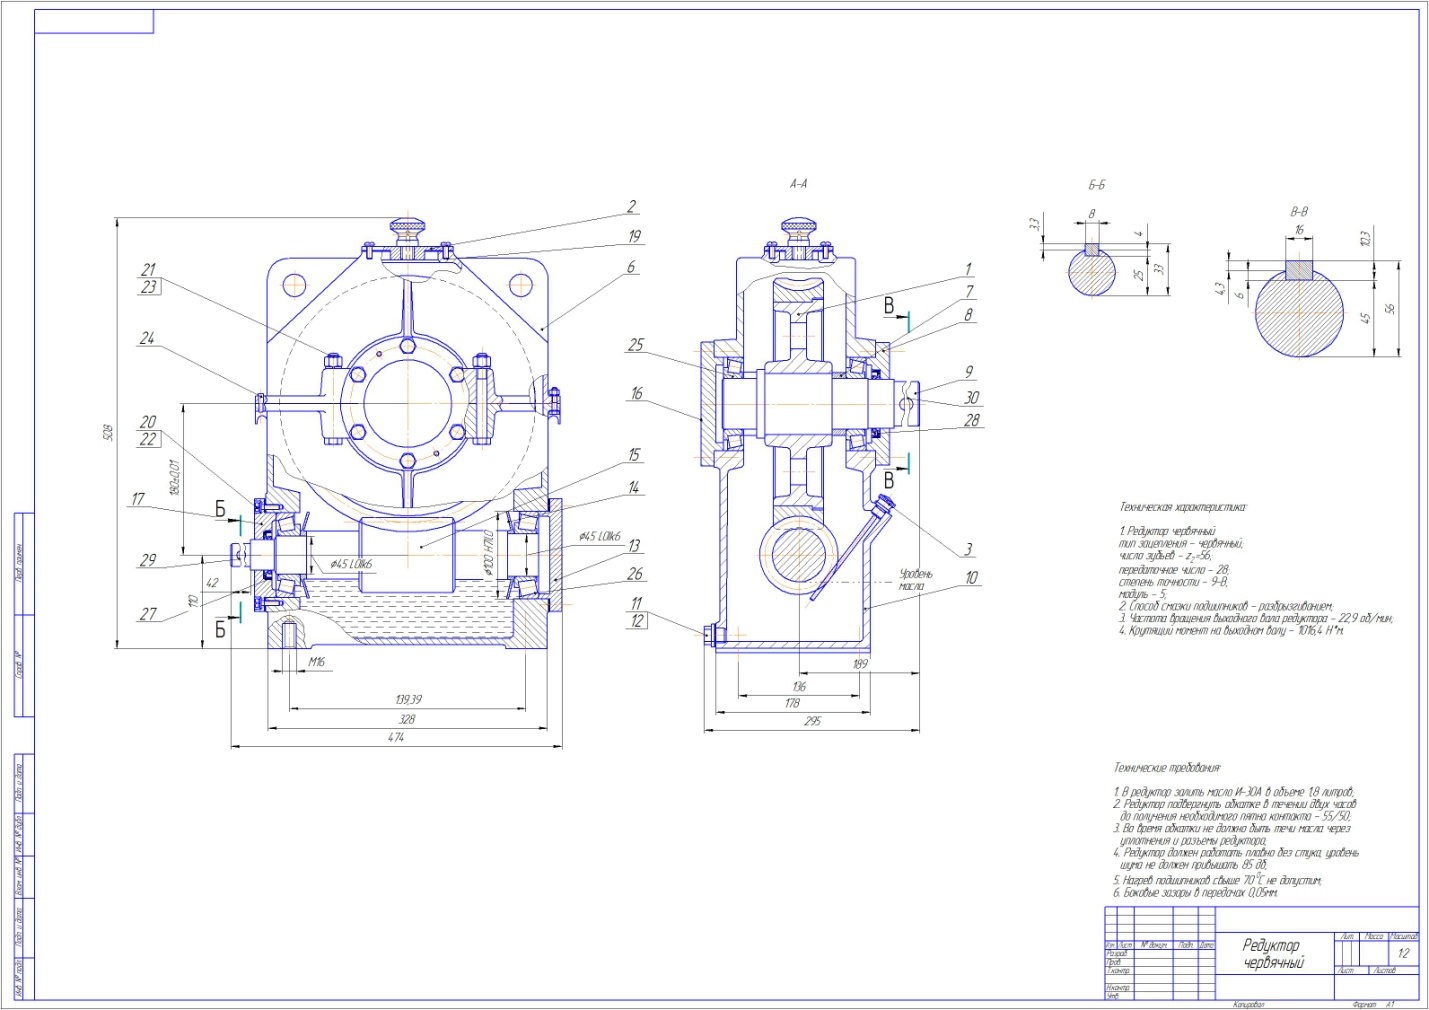Select the '3,3' dimension in section Б-Б
This screenshot has height=1010, width=1429.
click(x=1033, y=224)
